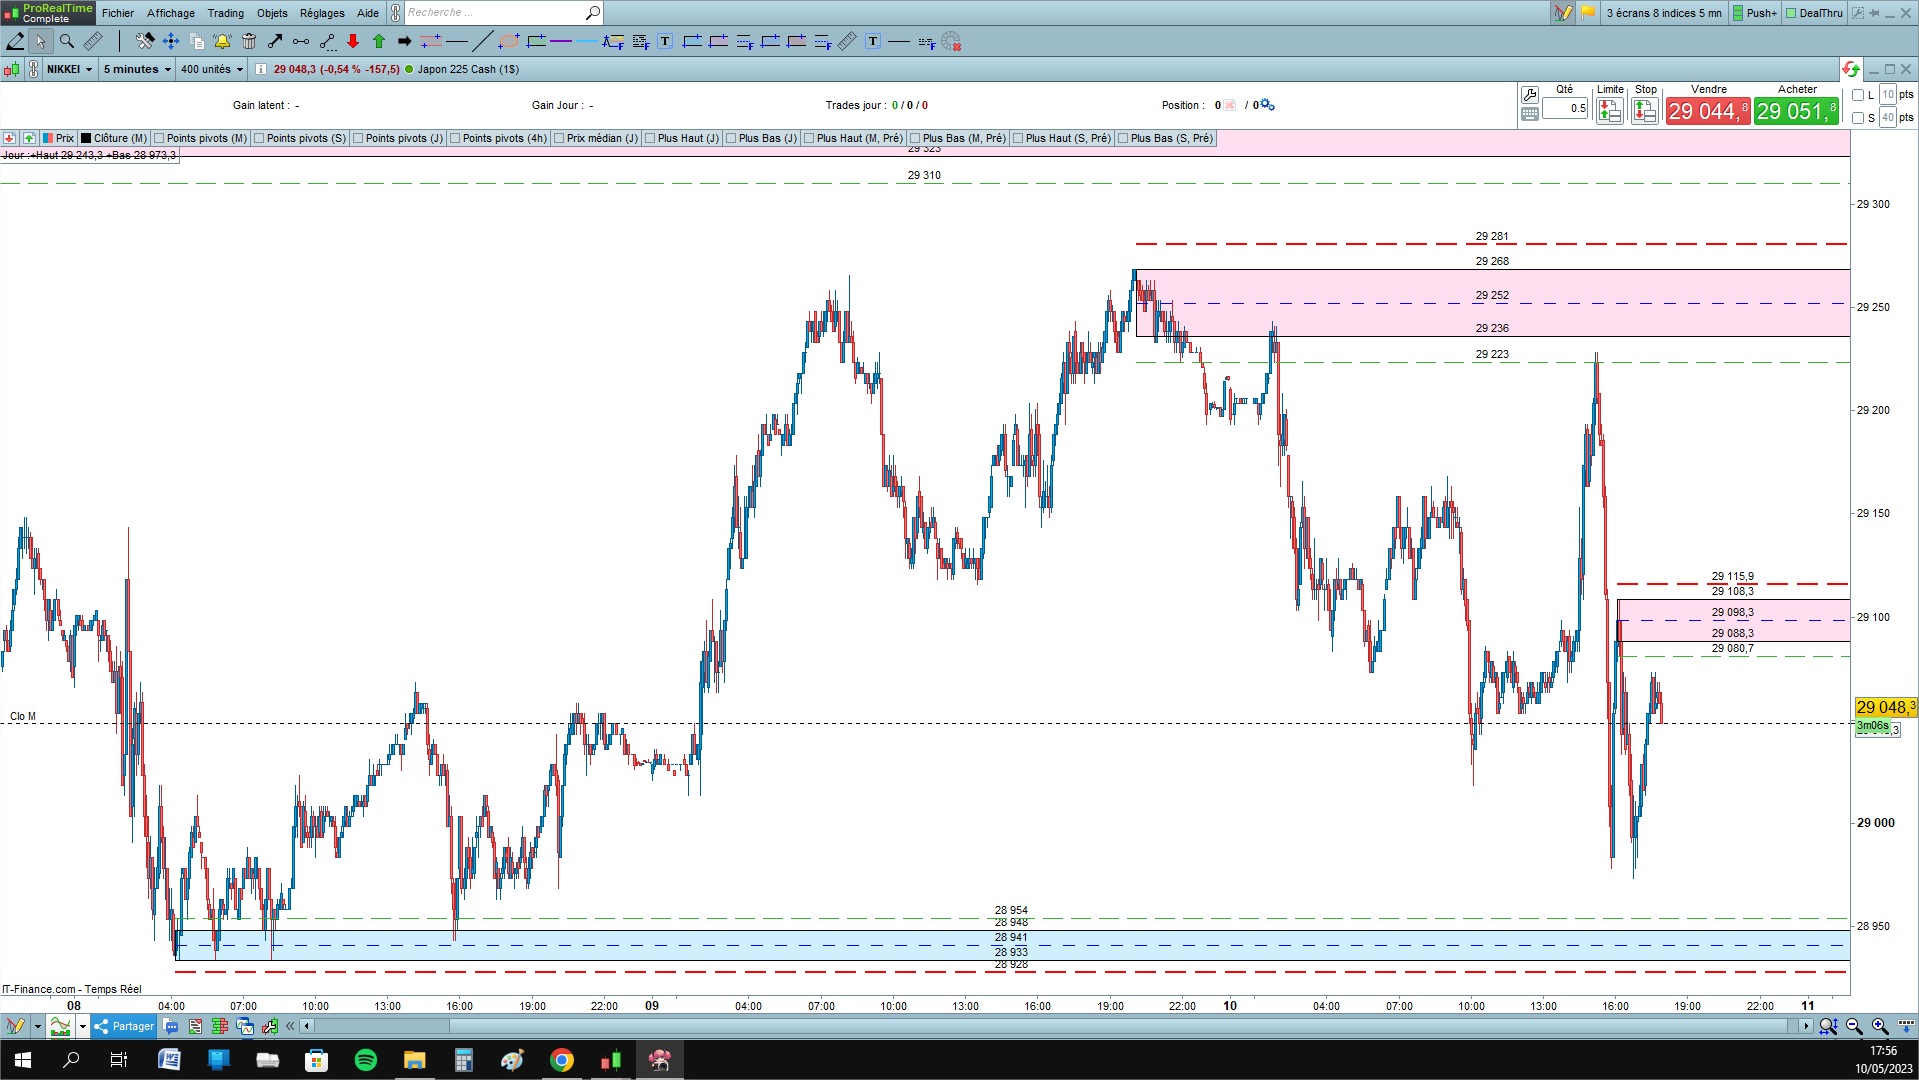The image size is (1919, 1080).
Task: Click the alert bell icon
Action: pyautogui.click(x=222, y=41)
